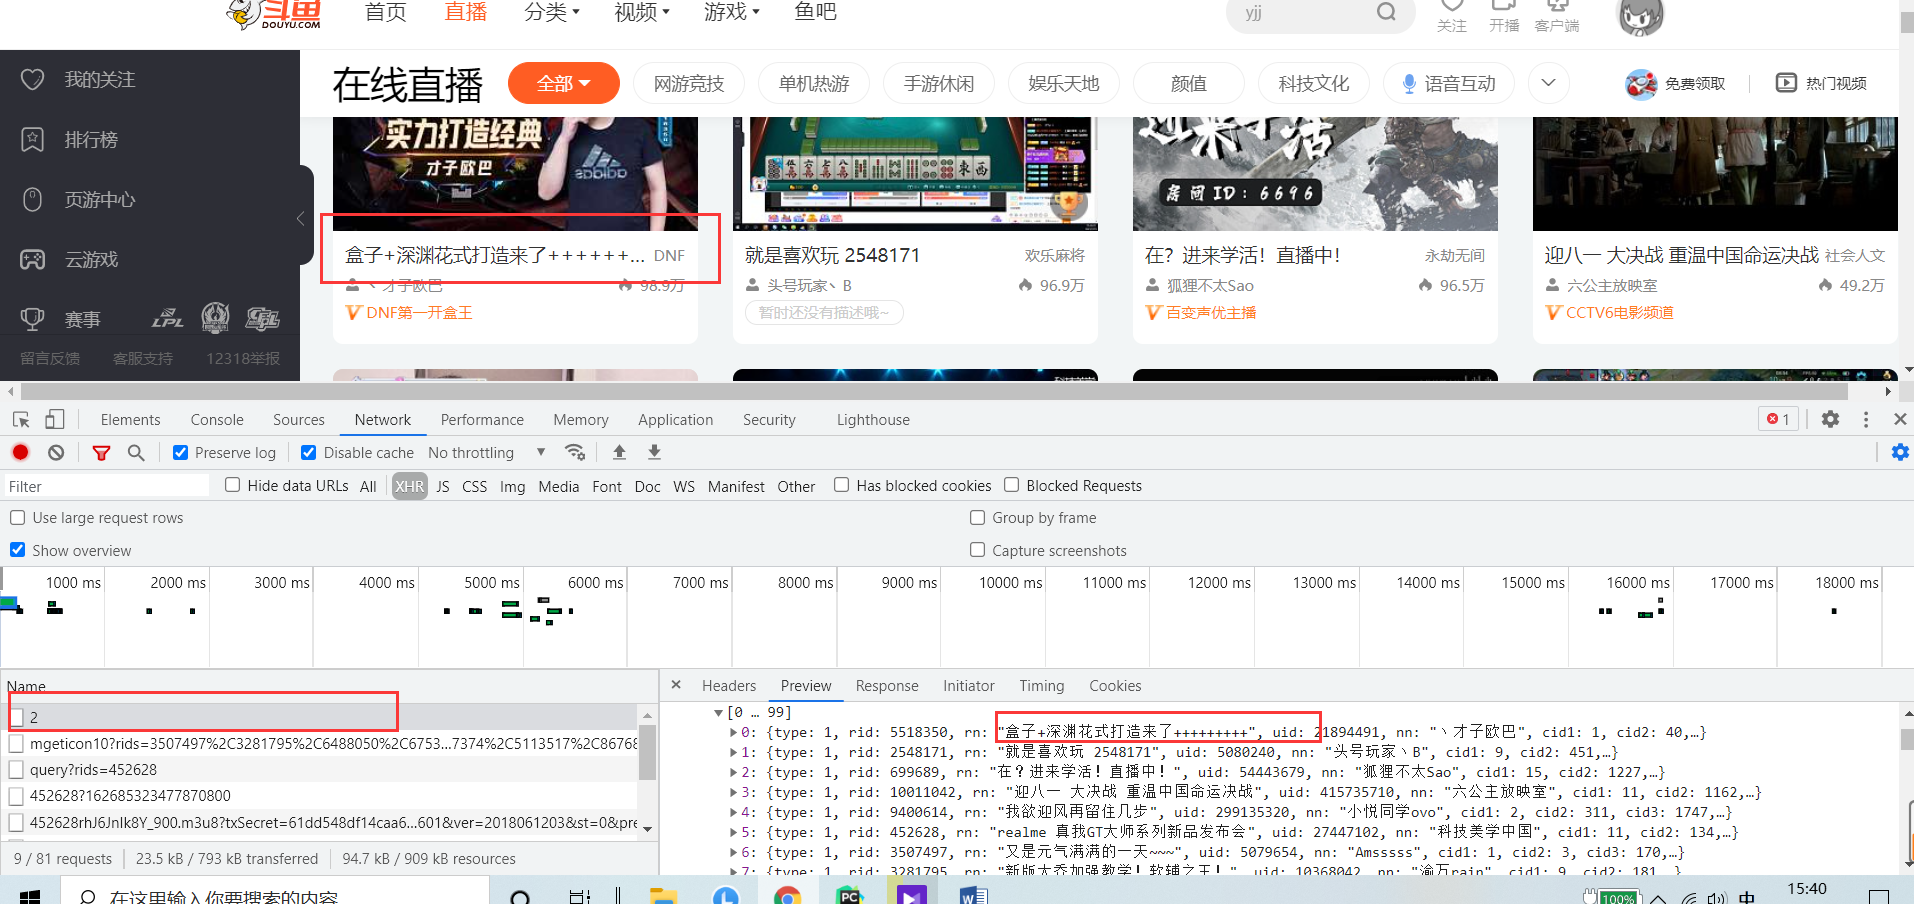
Task: Filter requests by JS type
Action: pos(443,486)
